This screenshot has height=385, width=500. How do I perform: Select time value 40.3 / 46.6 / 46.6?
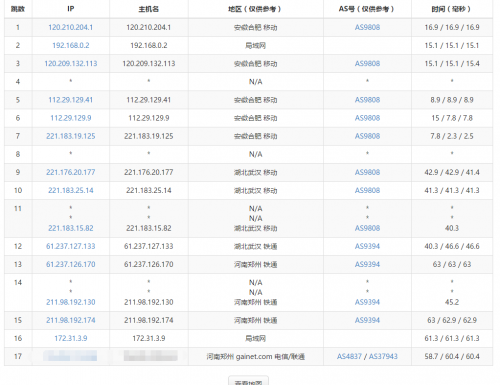click(x=452, y=246)
